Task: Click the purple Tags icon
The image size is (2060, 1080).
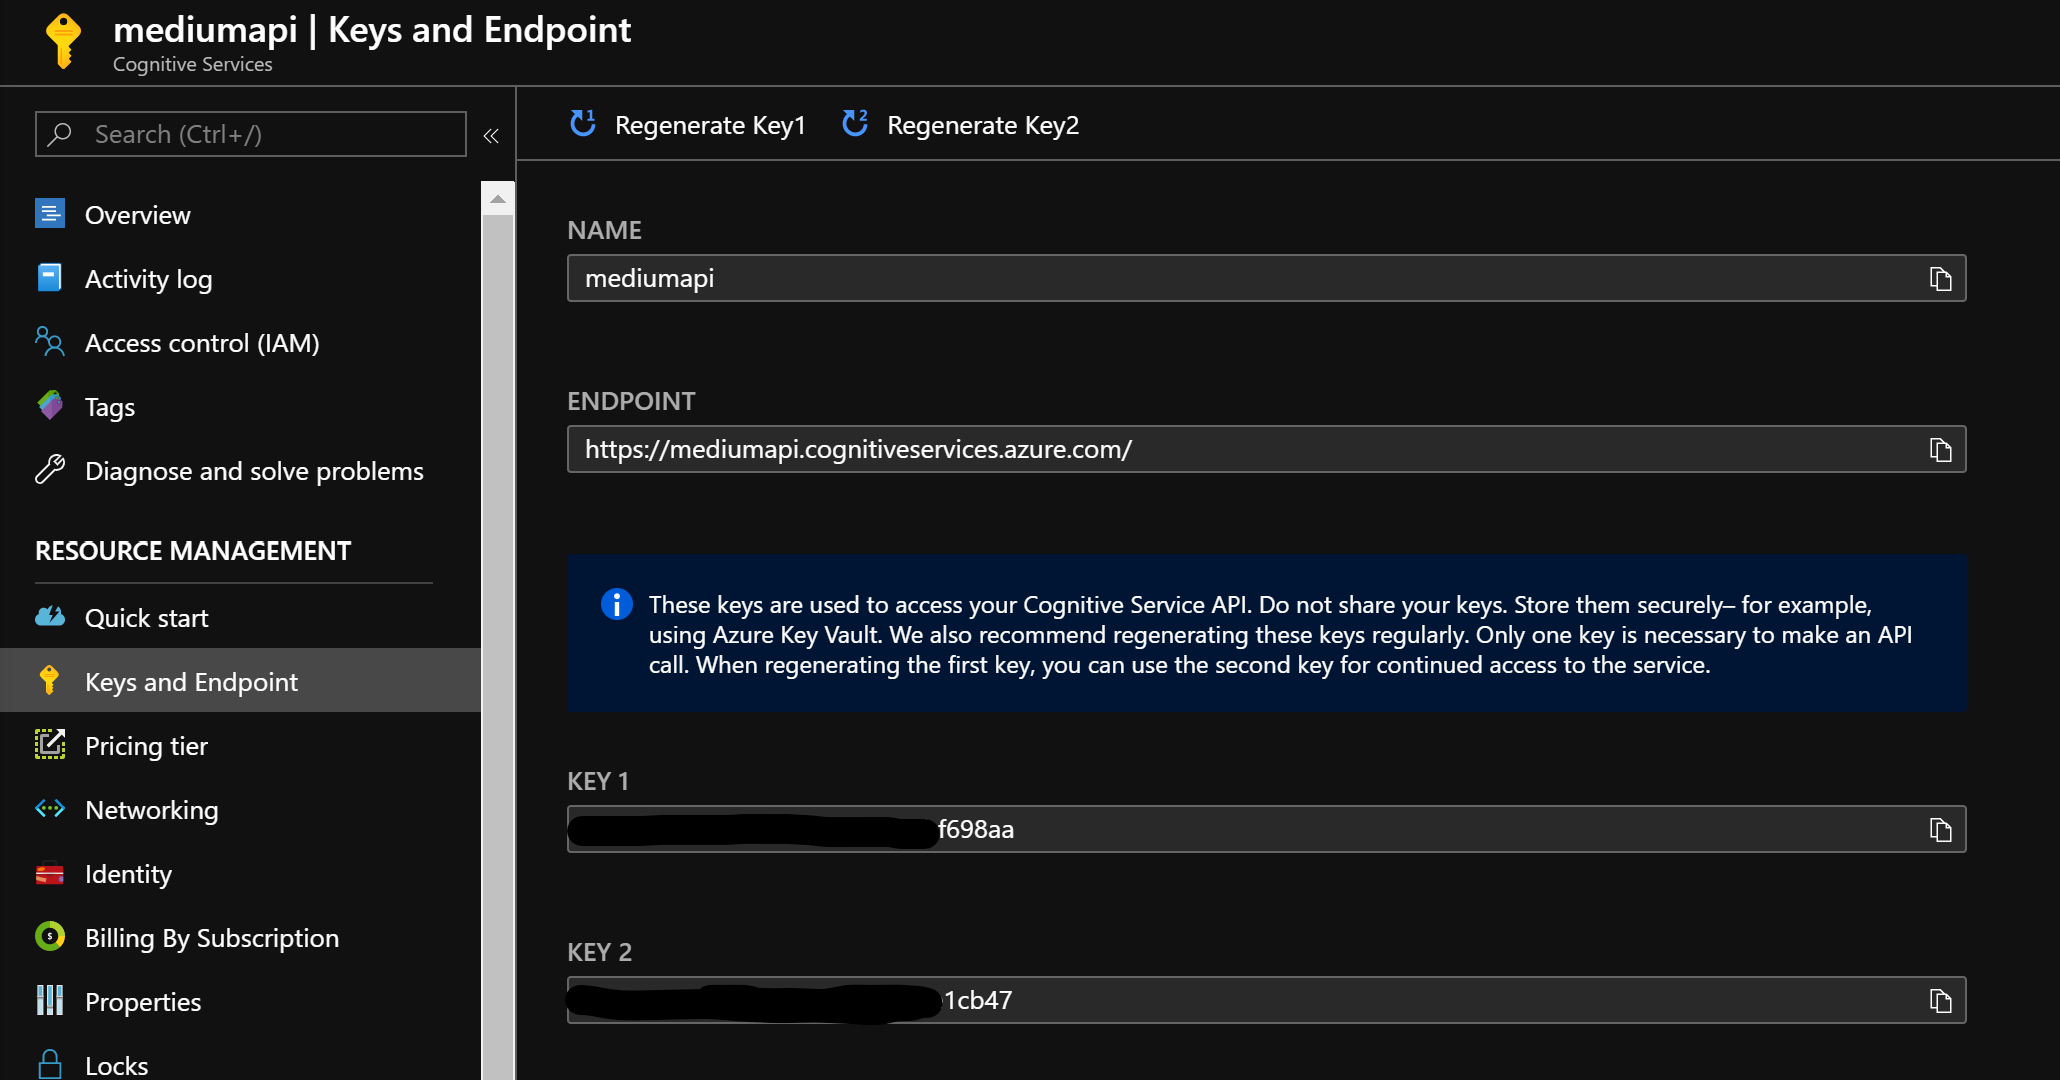Action: tap(50, 406)
